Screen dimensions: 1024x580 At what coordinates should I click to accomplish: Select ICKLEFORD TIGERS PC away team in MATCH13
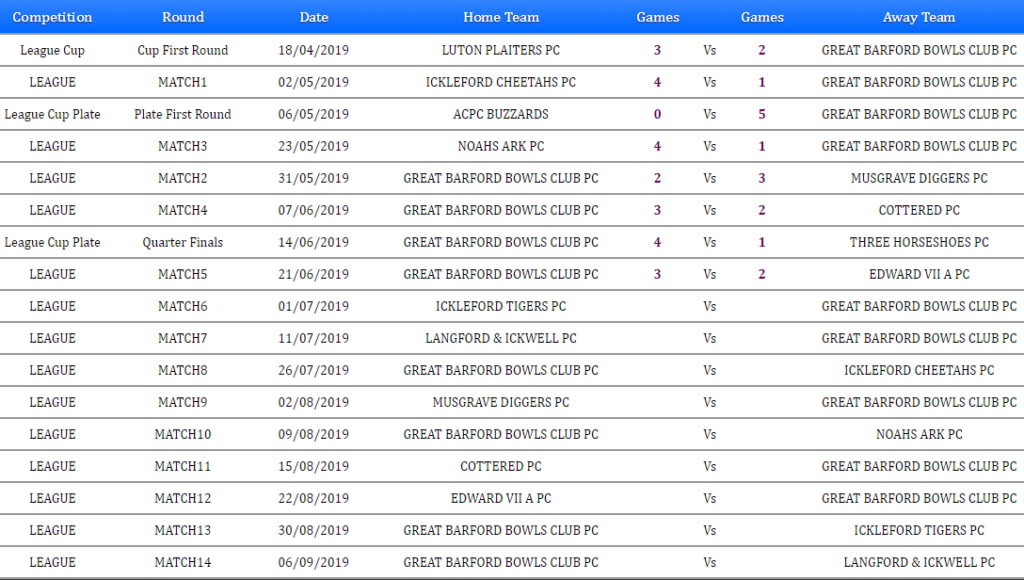(919, 530)
